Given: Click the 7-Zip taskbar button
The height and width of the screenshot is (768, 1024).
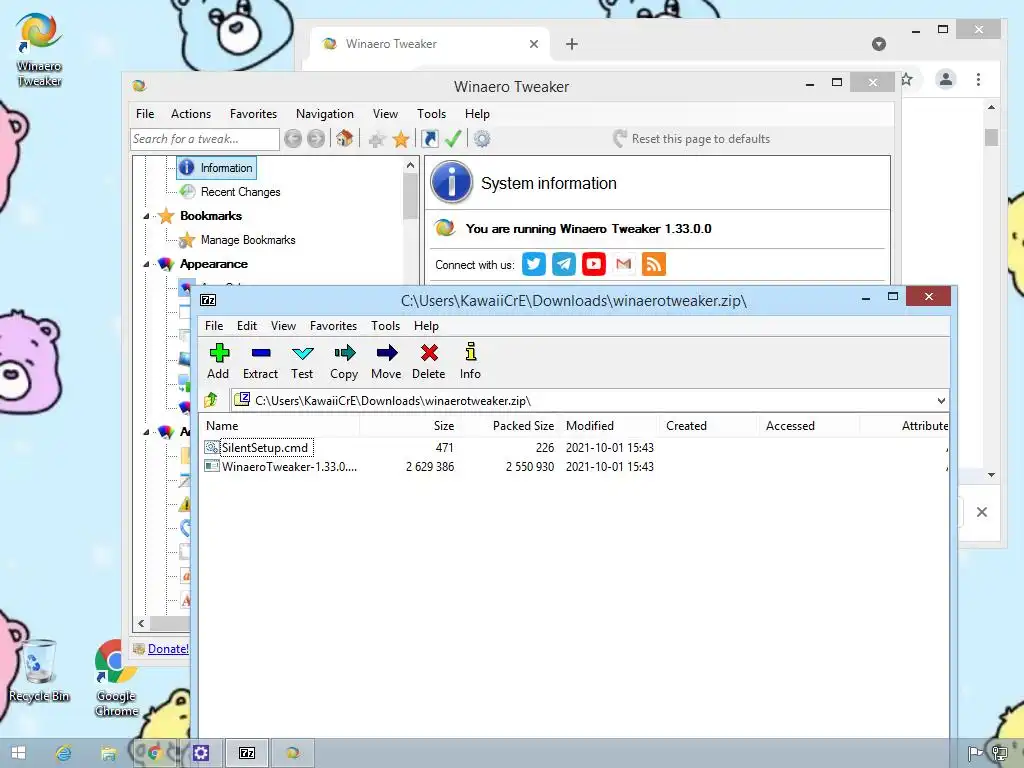Looking at the screenshot, I should click(x=247, y=753).
